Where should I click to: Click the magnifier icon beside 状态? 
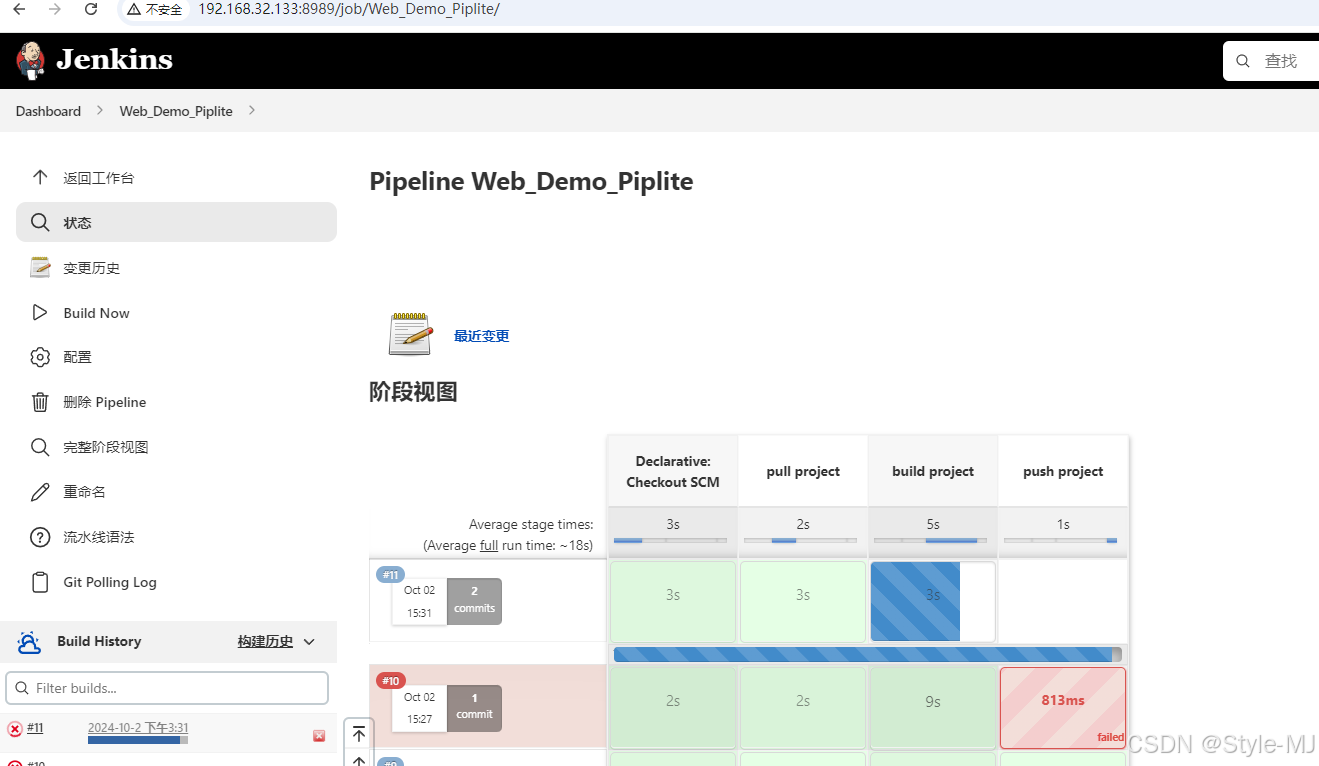[40, 222]
